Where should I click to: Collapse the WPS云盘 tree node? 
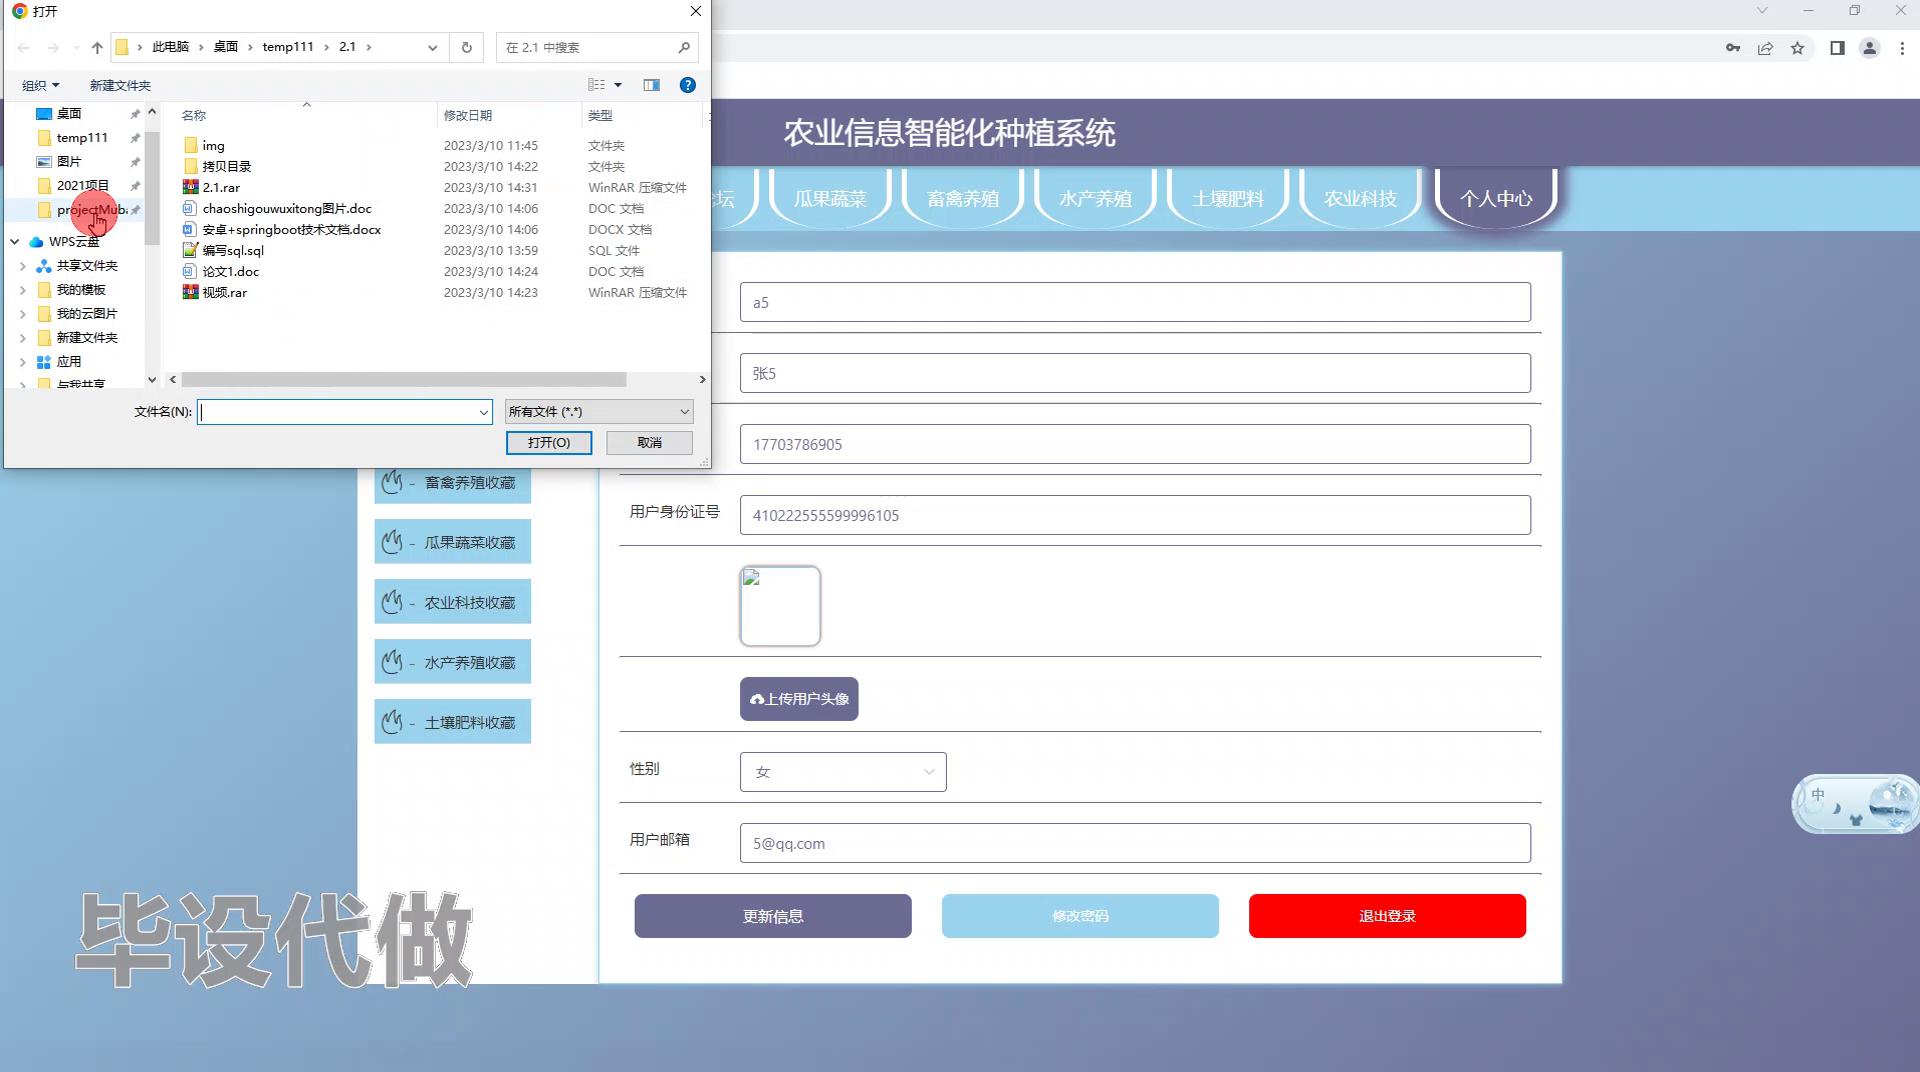(x=15, y=242)
